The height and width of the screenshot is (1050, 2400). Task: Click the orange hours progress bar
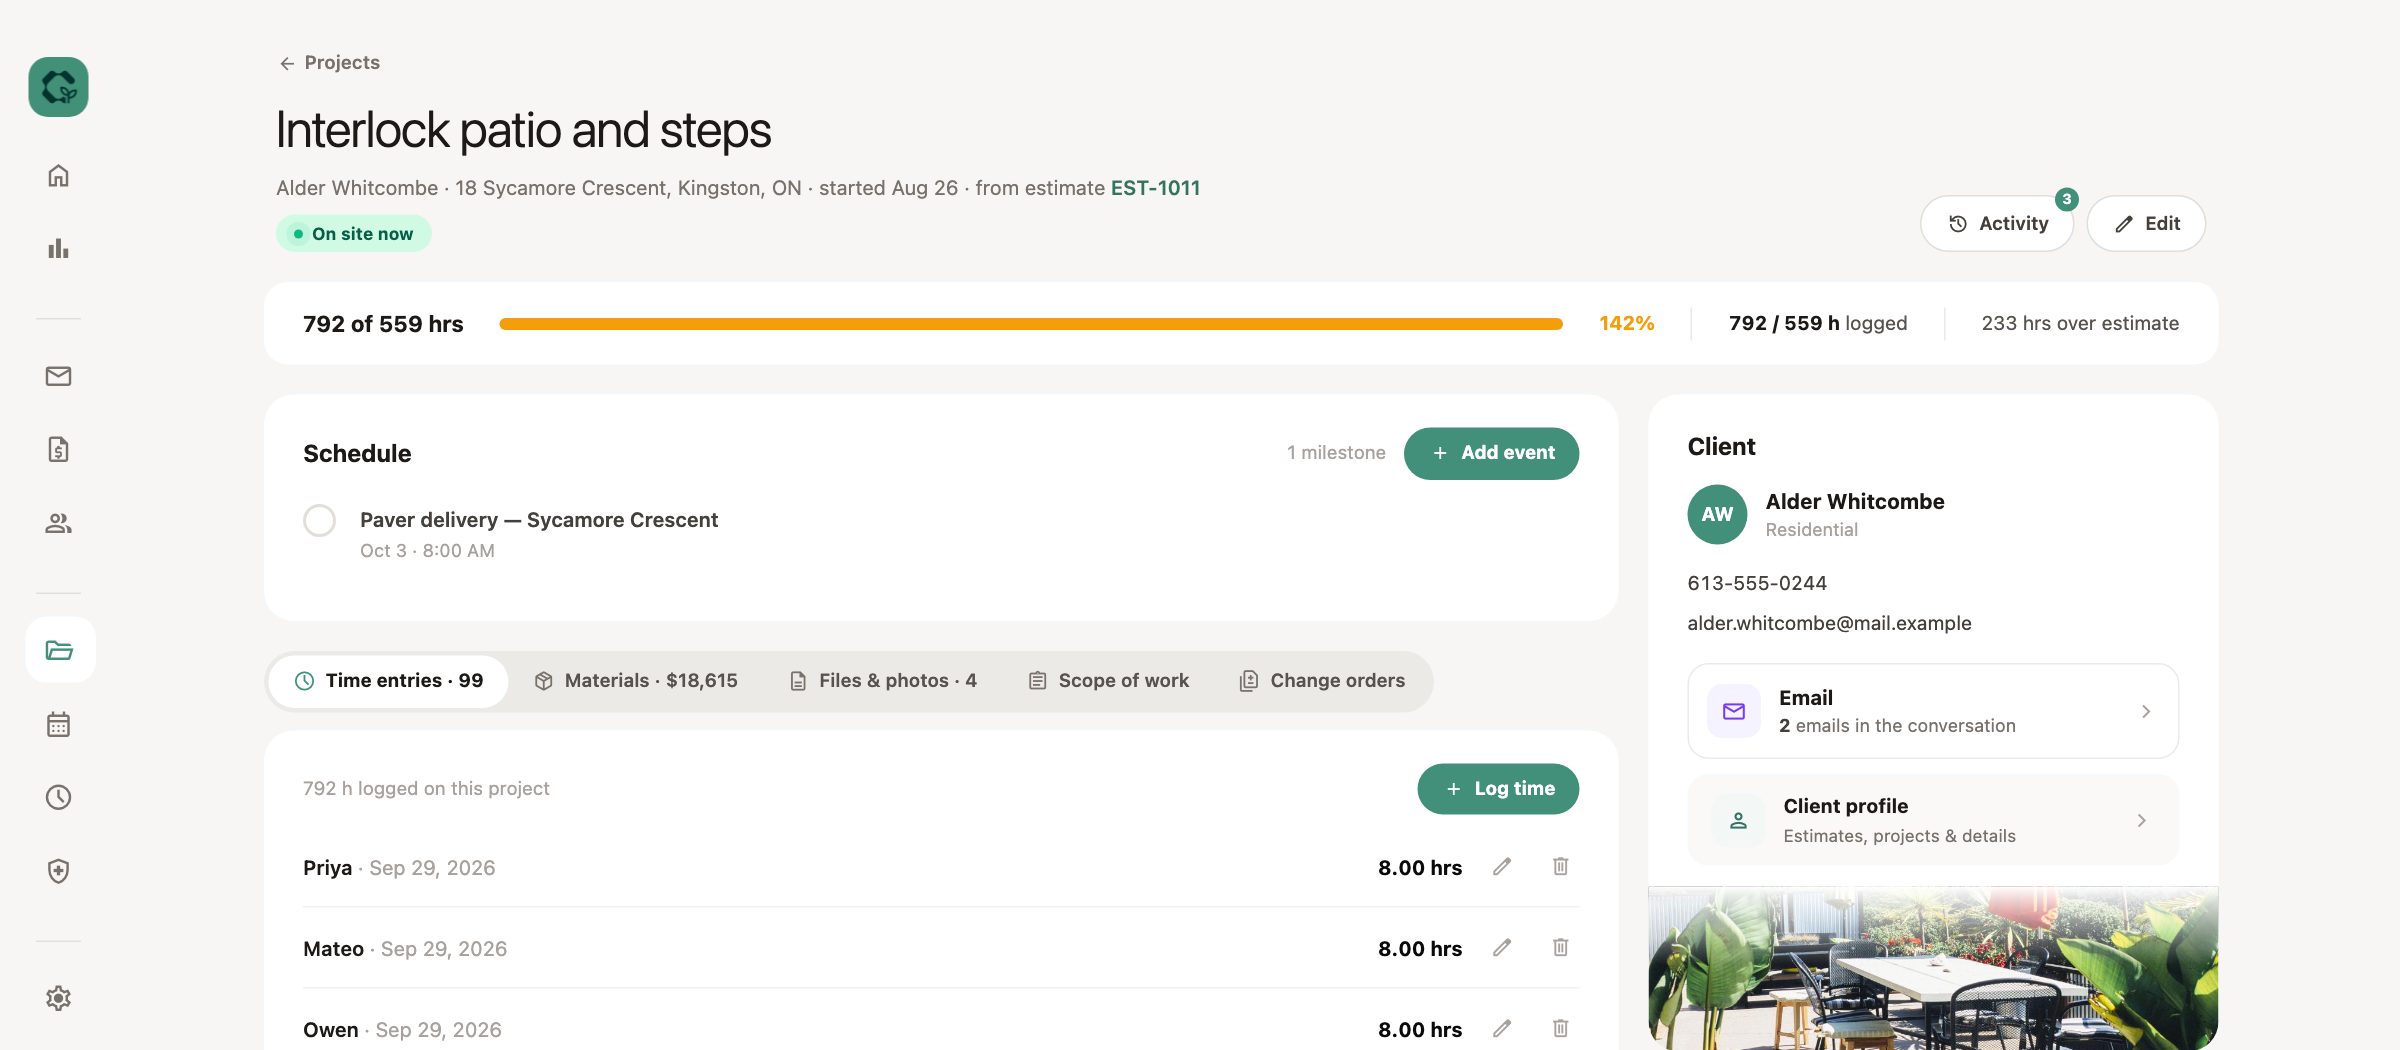1030,324
